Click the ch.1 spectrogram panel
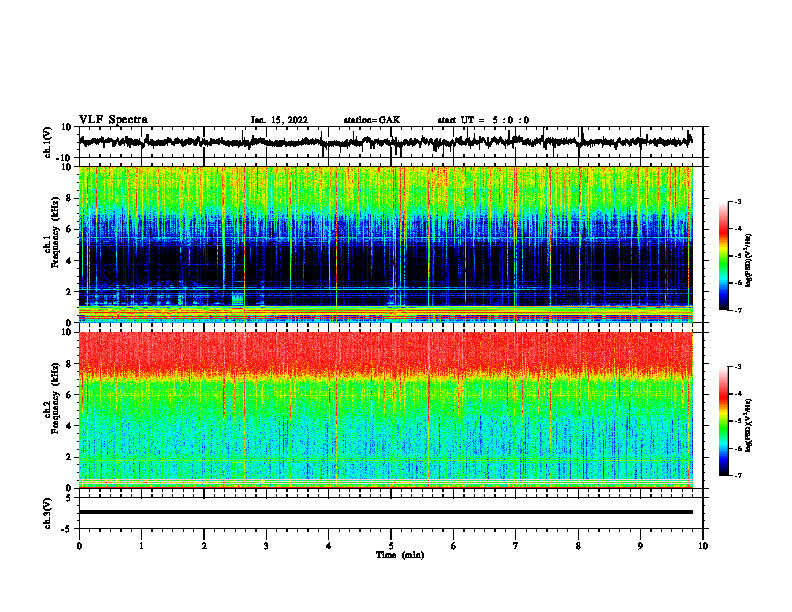792x612 pixels. pos(386,244)
